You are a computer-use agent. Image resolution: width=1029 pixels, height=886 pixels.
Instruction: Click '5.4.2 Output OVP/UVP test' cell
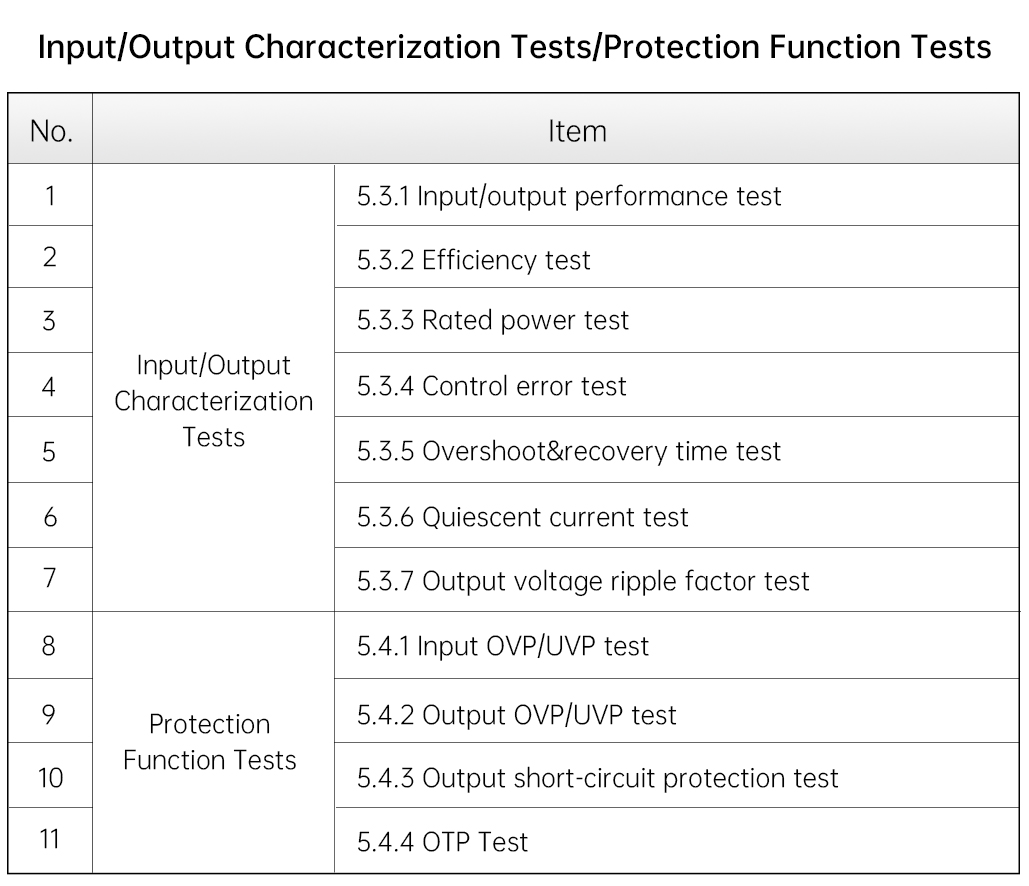[517, 714]
